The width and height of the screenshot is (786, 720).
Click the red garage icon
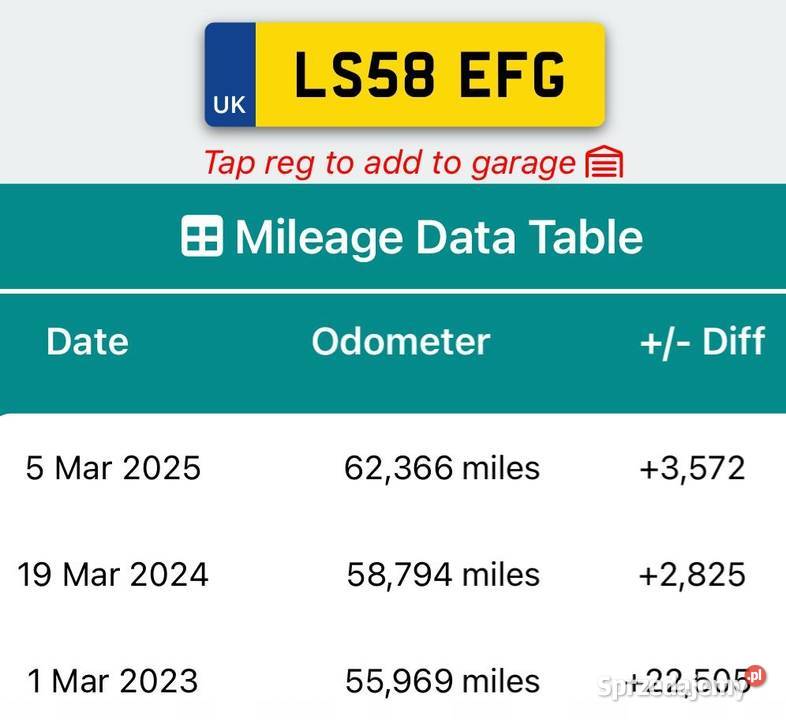[604, 162]
